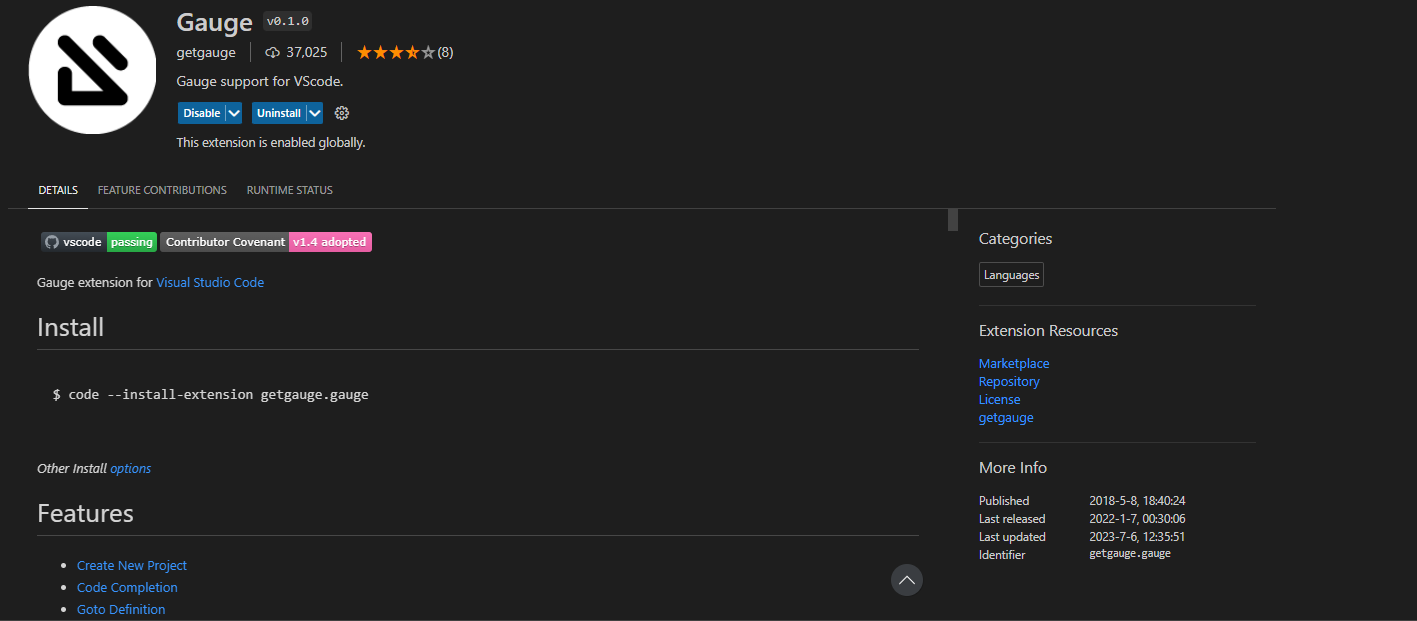Click the Visual Studio Code link

(210, 282)
